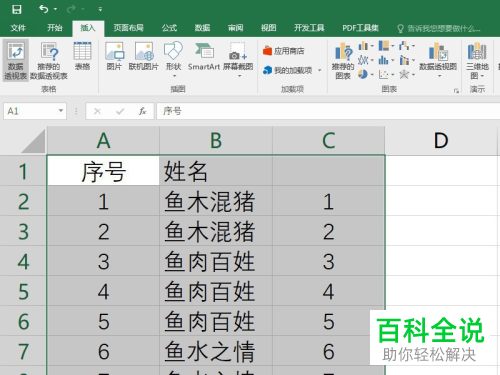The height and width of the screenshot is (375, 500).
Task: Insert a 表格 table
Action: (82, 56)
